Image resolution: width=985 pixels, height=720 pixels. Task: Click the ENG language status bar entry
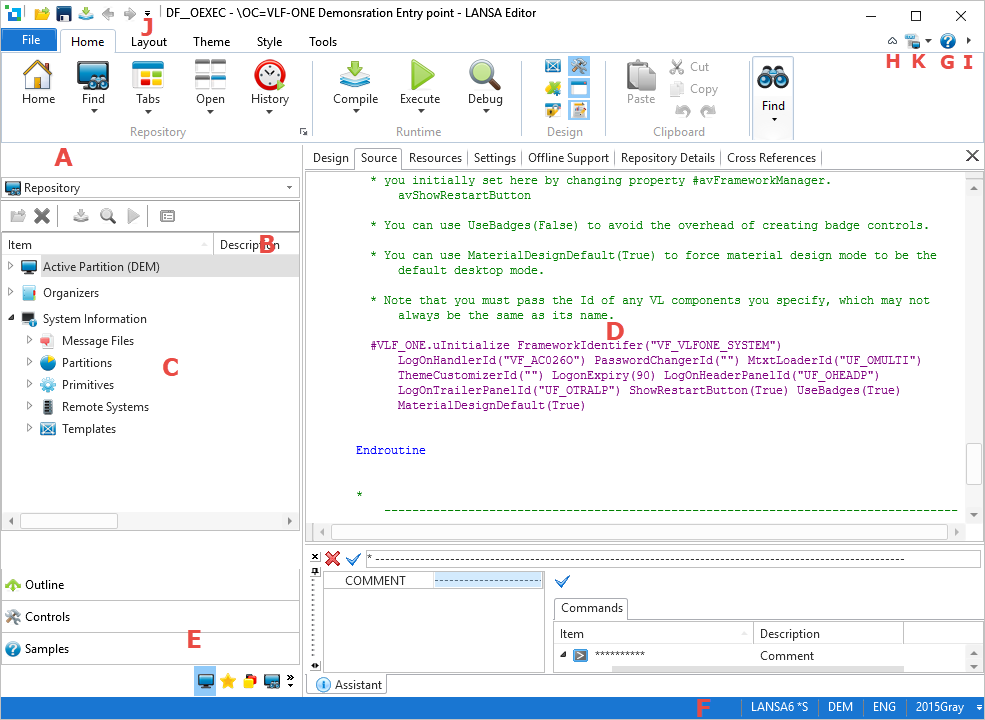tap(884, 707)
